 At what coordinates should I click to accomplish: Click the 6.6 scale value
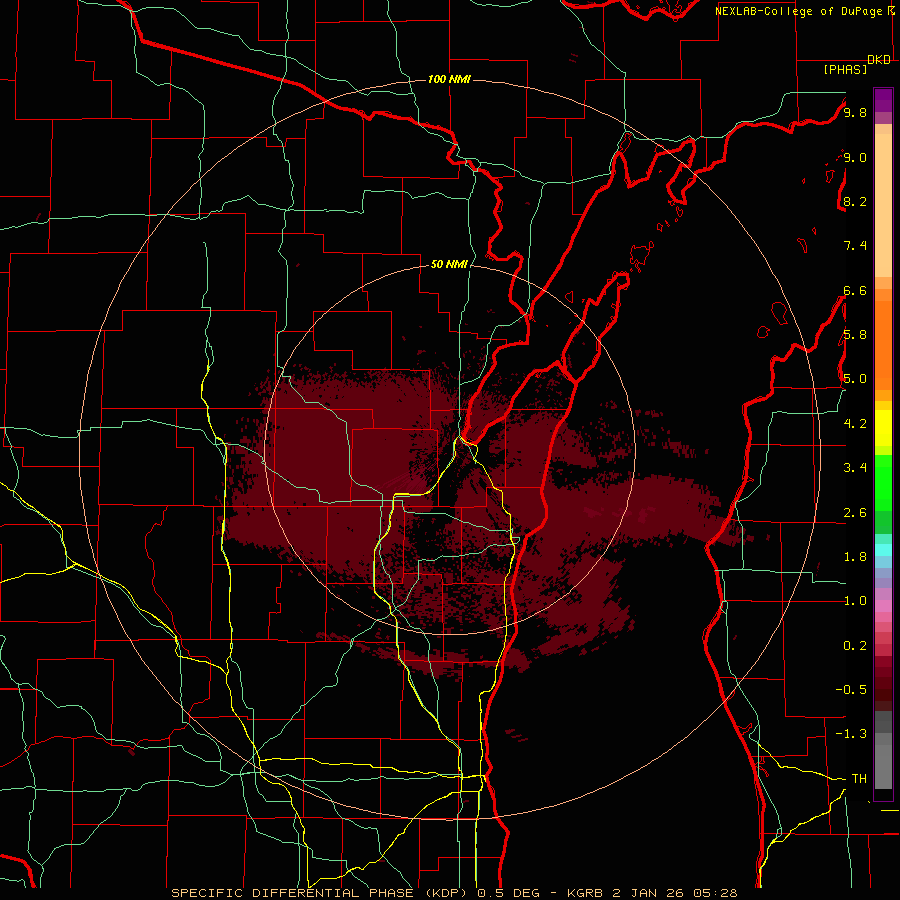(x=855, y=290)
